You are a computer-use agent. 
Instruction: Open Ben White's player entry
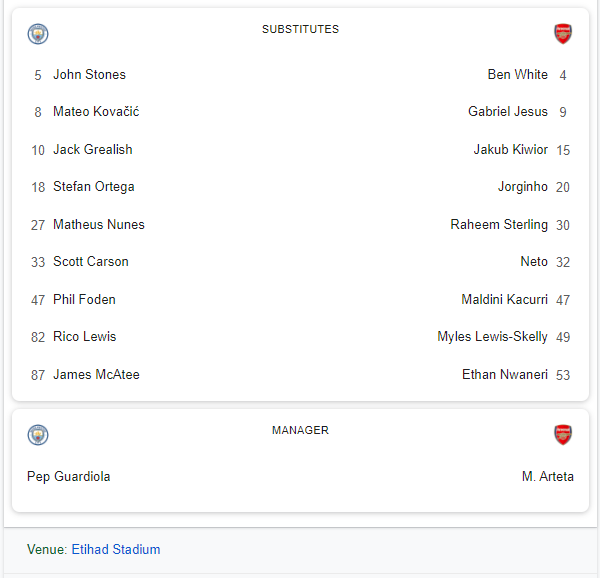[517, 74]
